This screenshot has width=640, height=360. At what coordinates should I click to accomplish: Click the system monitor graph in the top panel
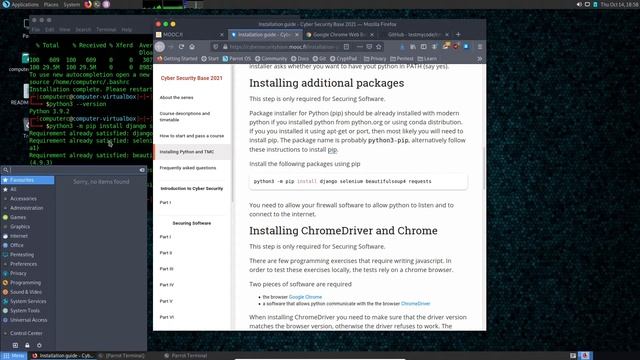tap(173, 4)
